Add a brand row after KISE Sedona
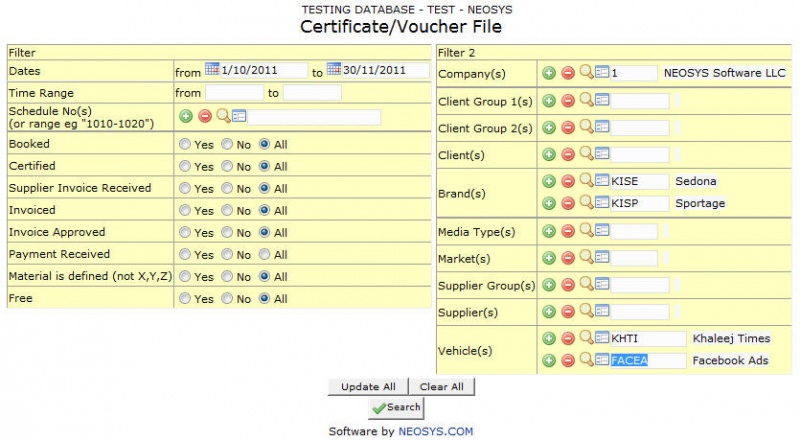Viewport: 800px width, 441px height. coord(549,181)
